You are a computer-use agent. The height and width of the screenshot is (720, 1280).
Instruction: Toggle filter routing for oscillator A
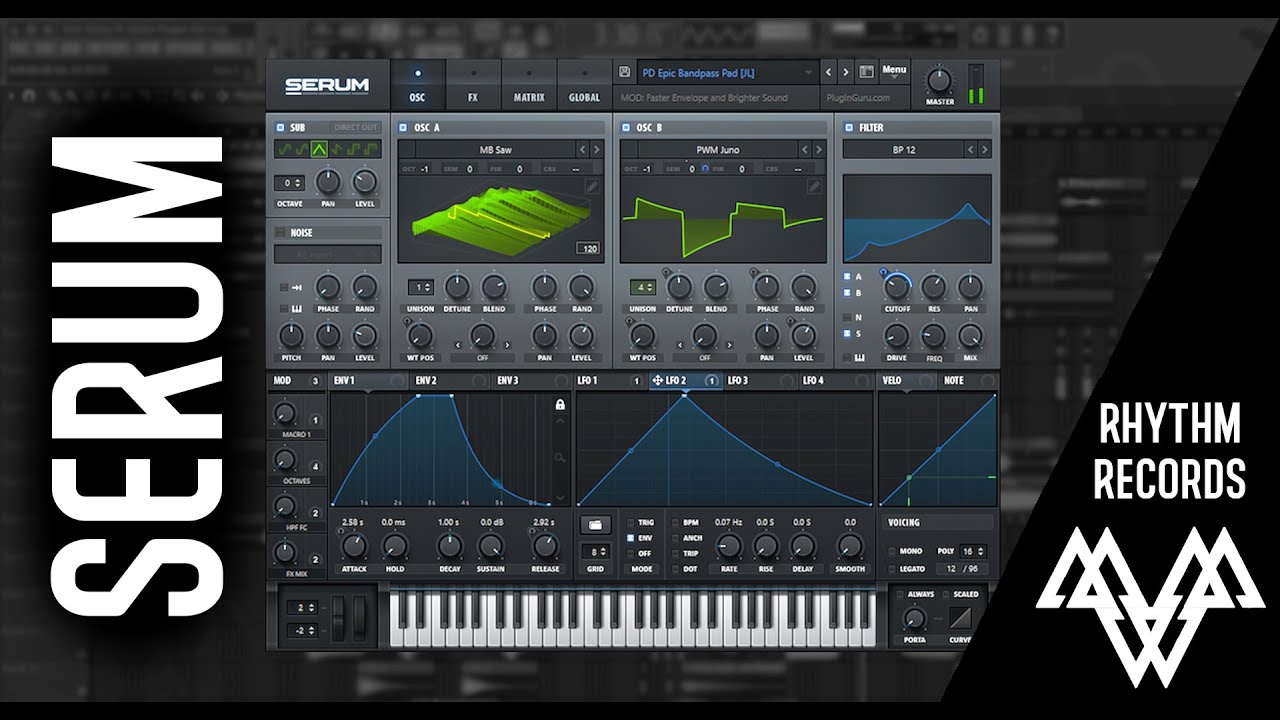pos(846,277)
